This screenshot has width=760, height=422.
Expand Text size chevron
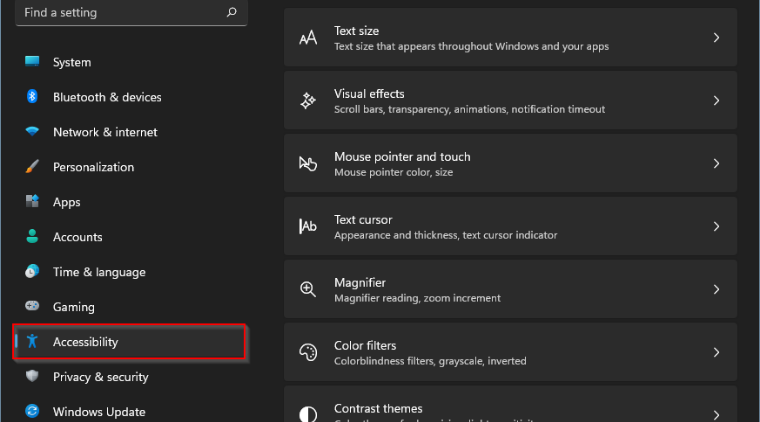pos(716,38)
